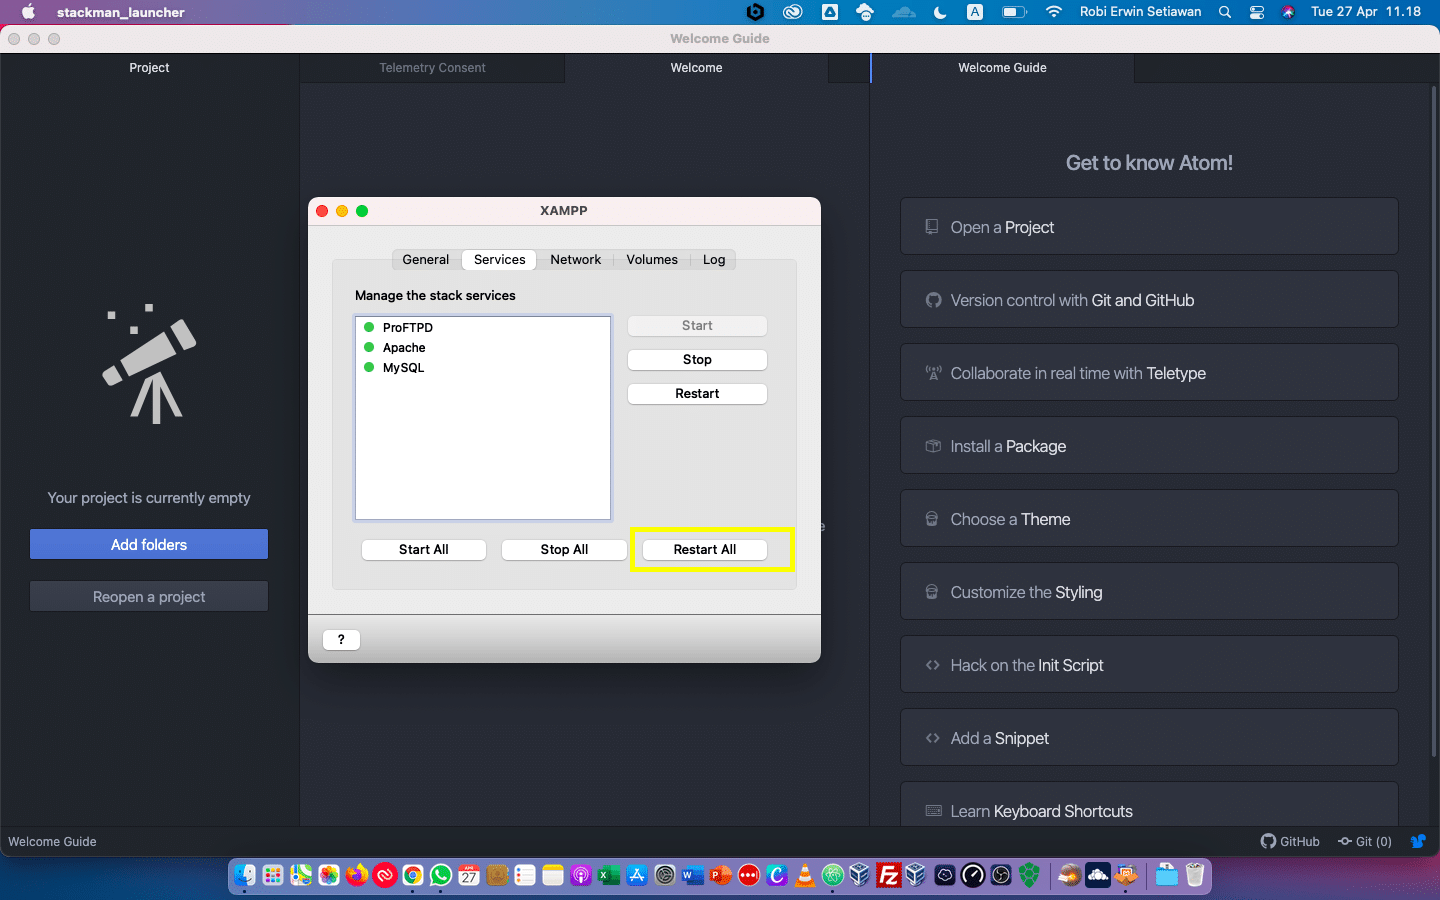Stop the selected XAMPP service
The height and width of the screenshot is (900, 1440).
coord(697,360)
